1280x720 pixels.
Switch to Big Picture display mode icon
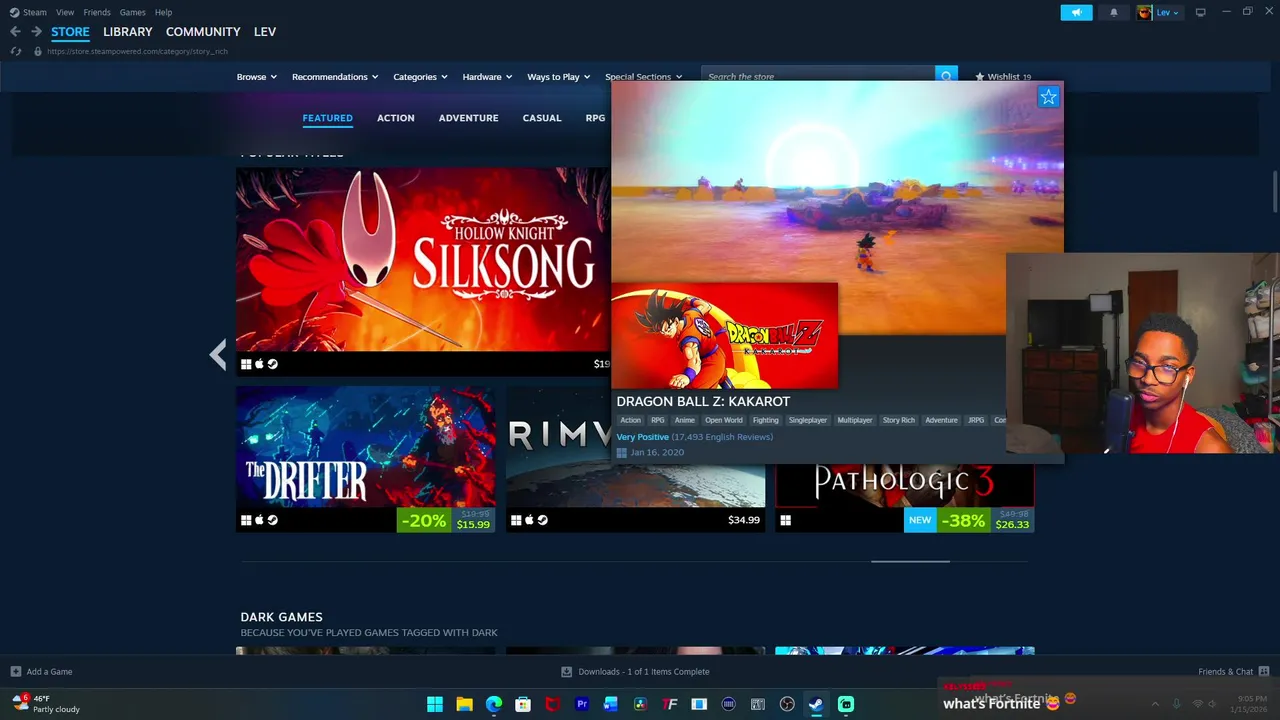(1200, 12)
